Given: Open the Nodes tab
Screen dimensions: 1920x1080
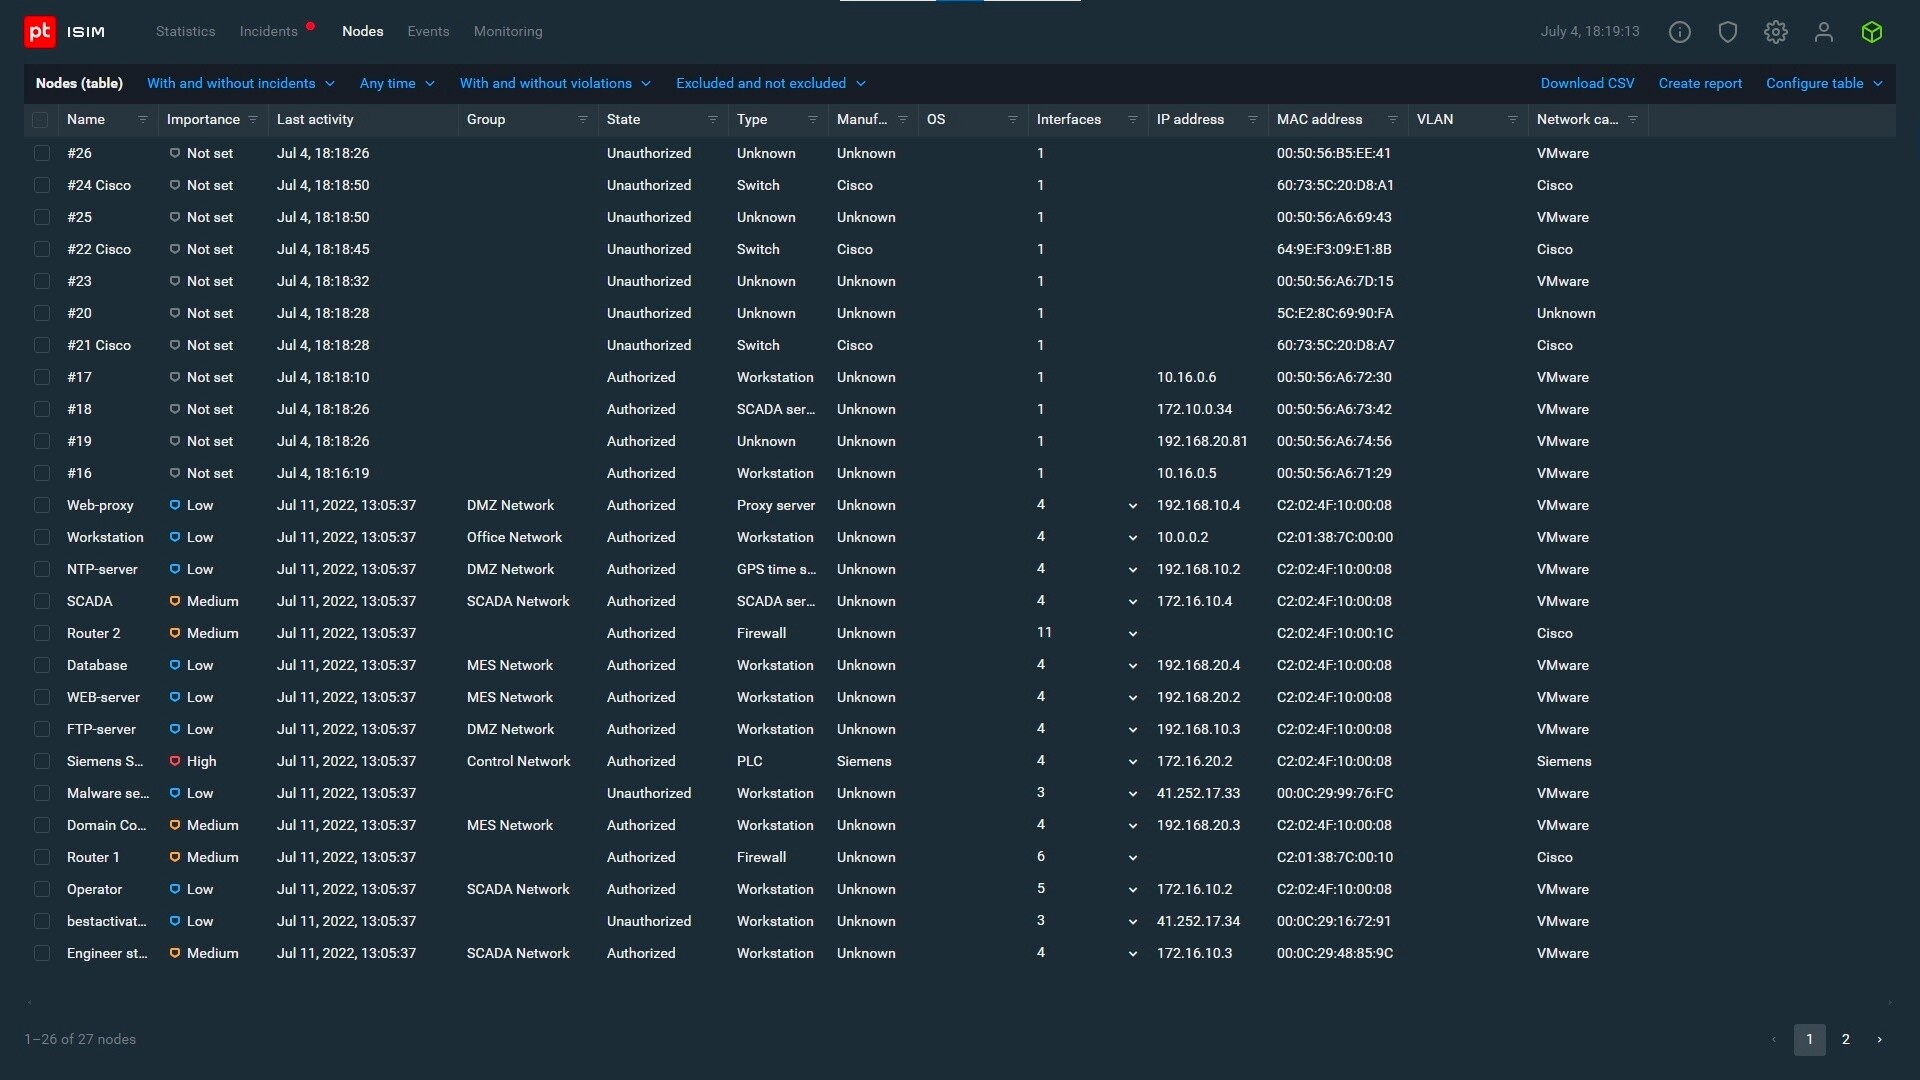Looking at the screenshot, I should coord(363,32).
